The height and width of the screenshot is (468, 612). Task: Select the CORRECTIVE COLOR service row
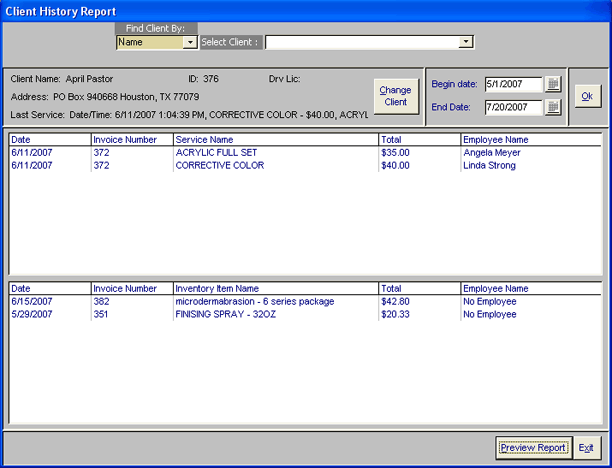click(305, 165)
